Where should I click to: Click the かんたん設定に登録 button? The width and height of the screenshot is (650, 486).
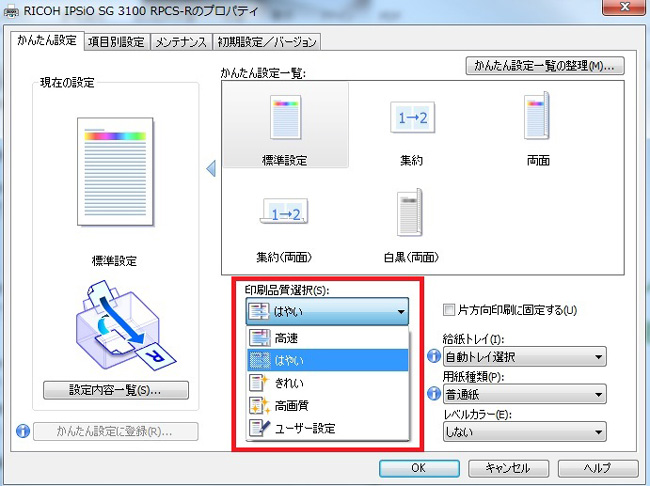(116, 431)
